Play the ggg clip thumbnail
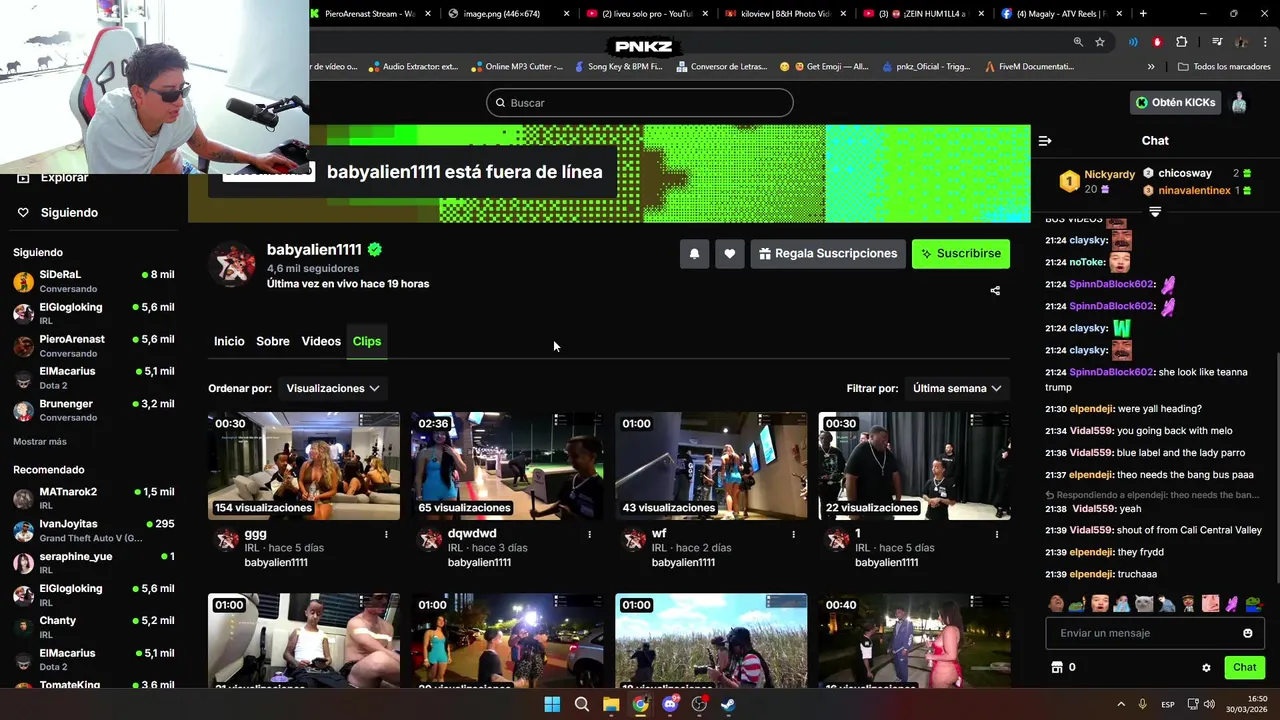Screen dimensions: 1280x720 click(304, 466)
